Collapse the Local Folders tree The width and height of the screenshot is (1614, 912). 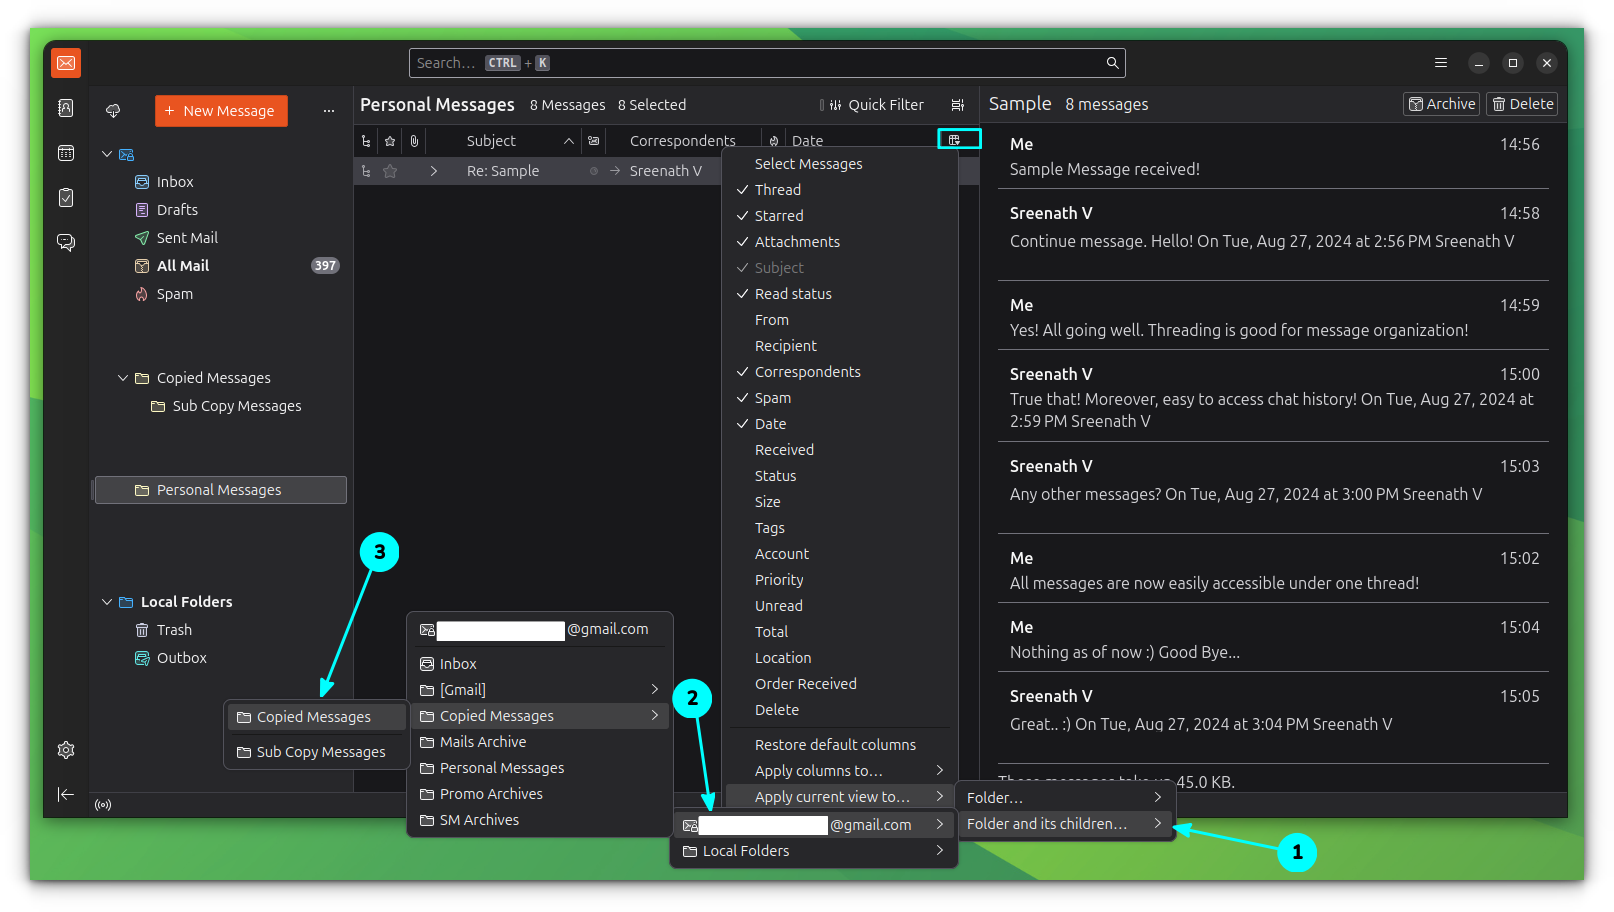pyautogui.click(x=107, y=601)
